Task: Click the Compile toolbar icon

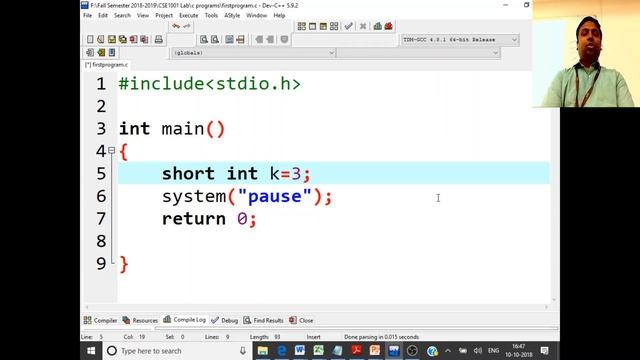Action: 302,27
